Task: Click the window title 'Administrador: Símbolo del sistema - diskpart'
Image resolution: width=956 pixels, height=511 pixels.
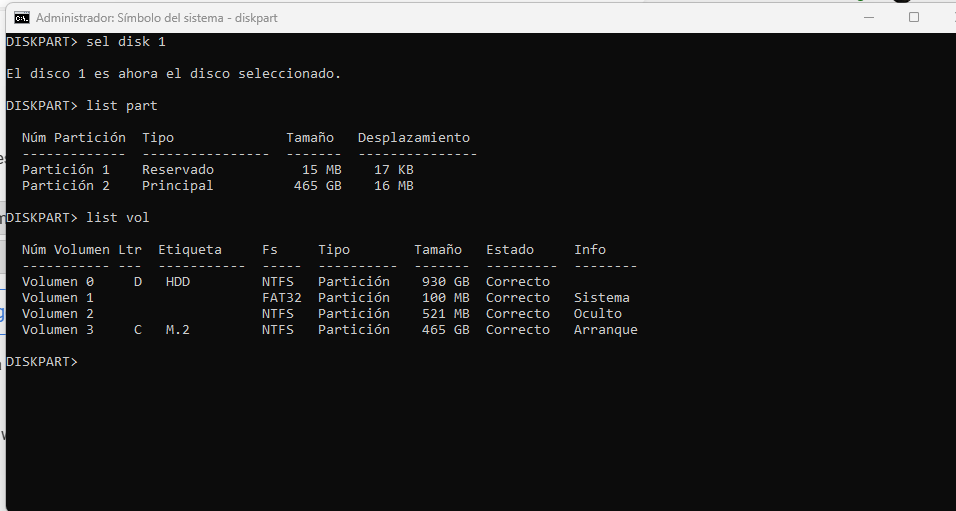Action: 157,18
